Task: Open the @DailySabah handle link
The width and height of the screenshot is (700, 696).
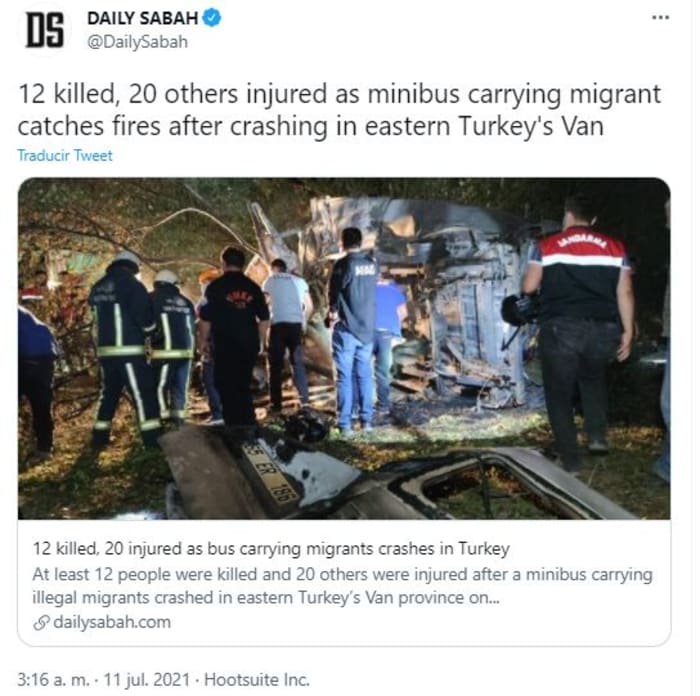Action: pos(138,42)
